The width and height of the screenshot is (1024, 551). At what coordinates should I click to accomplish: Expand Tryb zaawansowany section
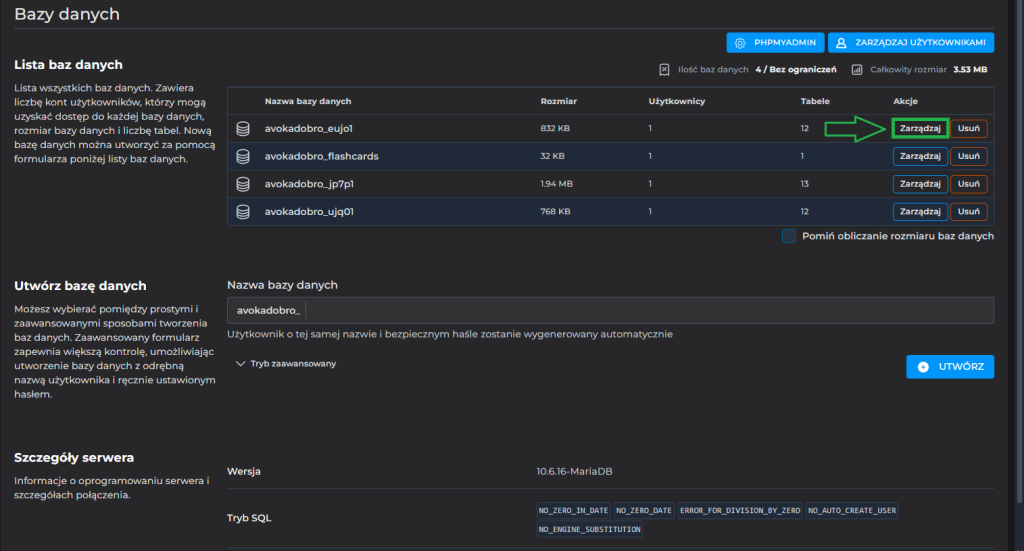tap(286, 364)
